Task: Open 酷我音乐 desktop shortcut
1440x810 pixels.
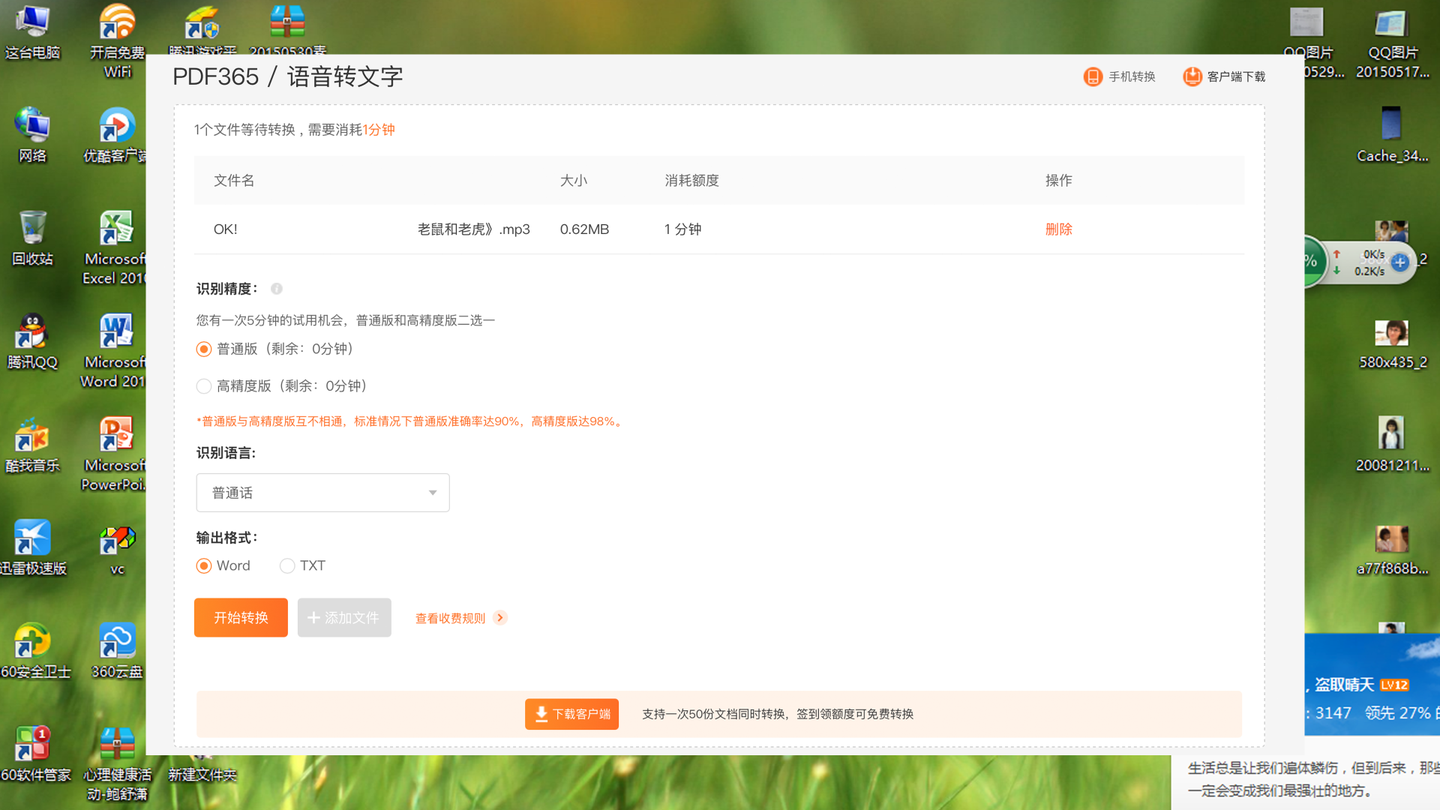Action: (x=33, y=445)
